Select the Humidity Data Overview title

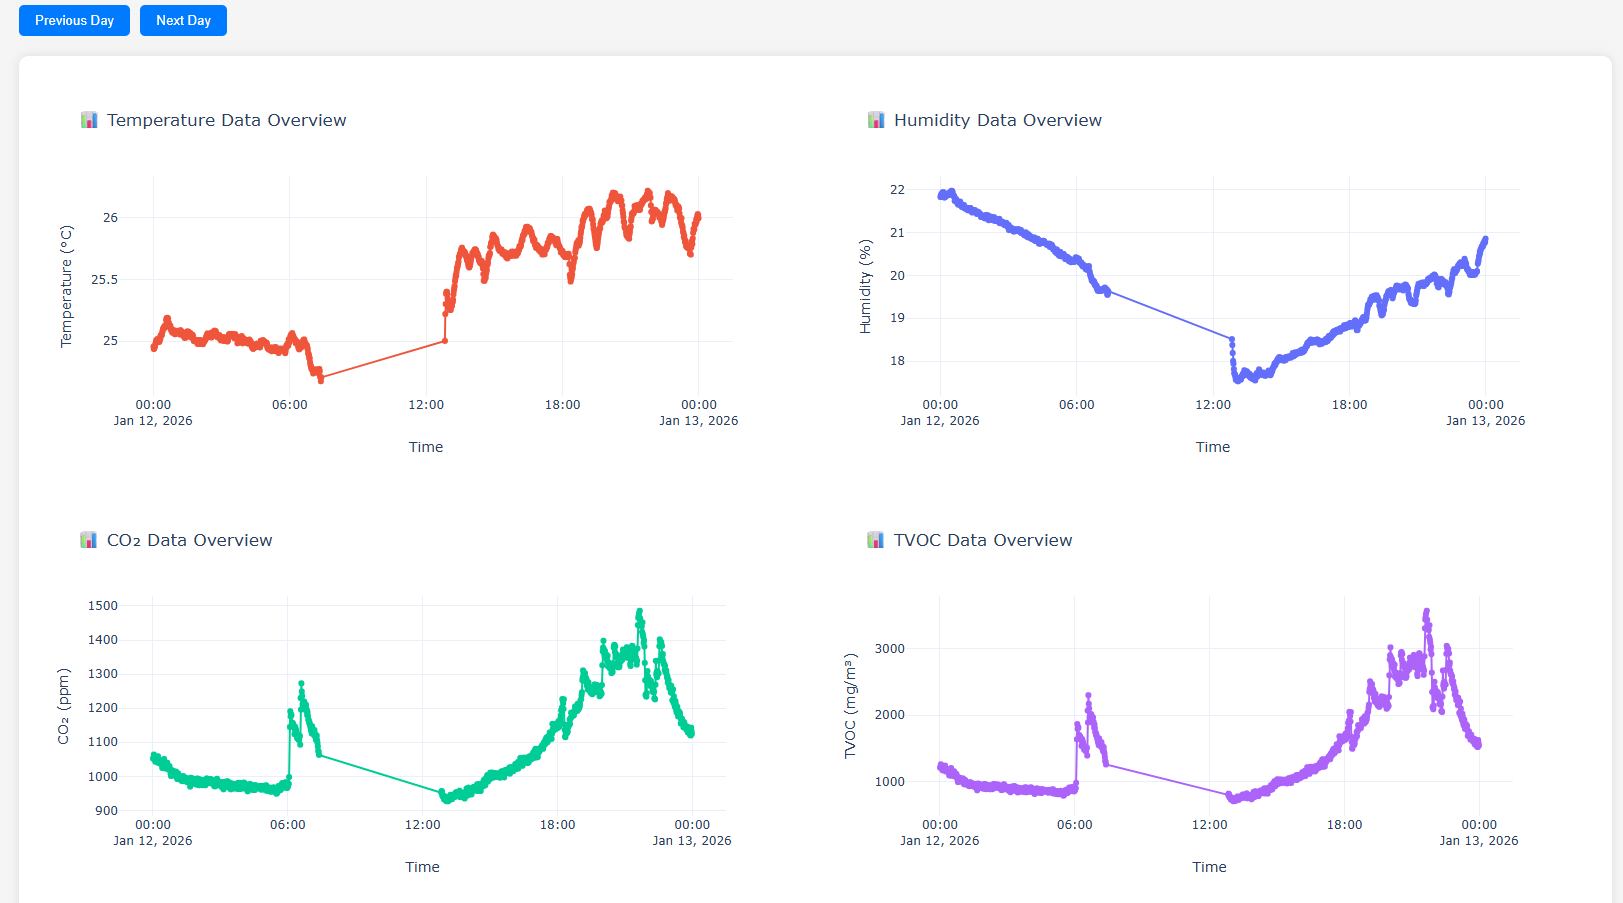pyautogui.click(x=999, y=120)
